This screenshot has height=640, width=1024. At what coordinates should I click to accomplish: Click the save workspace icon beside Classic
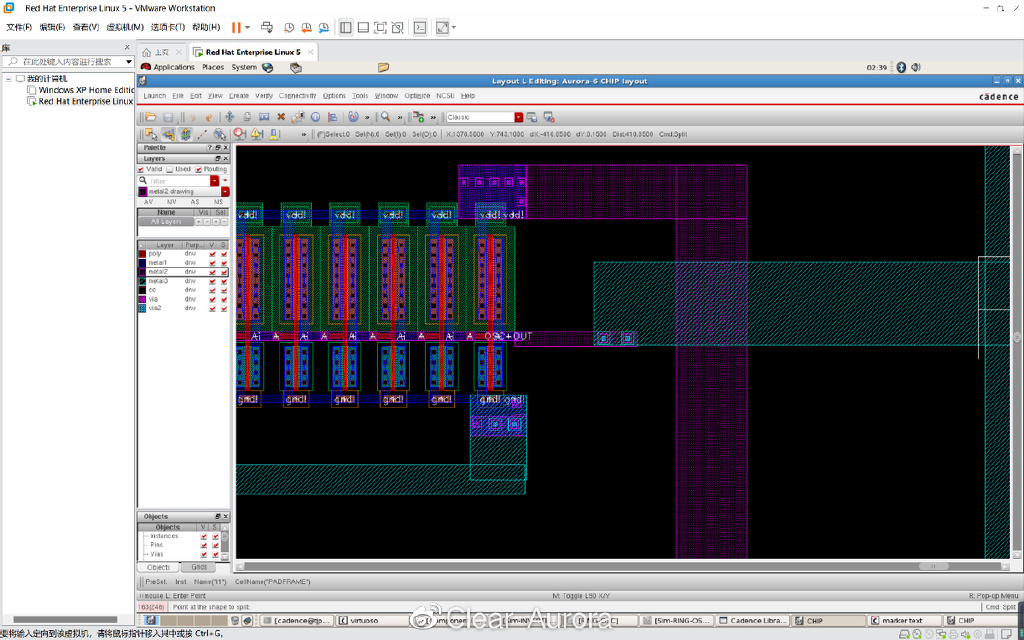tap(532, 117)
